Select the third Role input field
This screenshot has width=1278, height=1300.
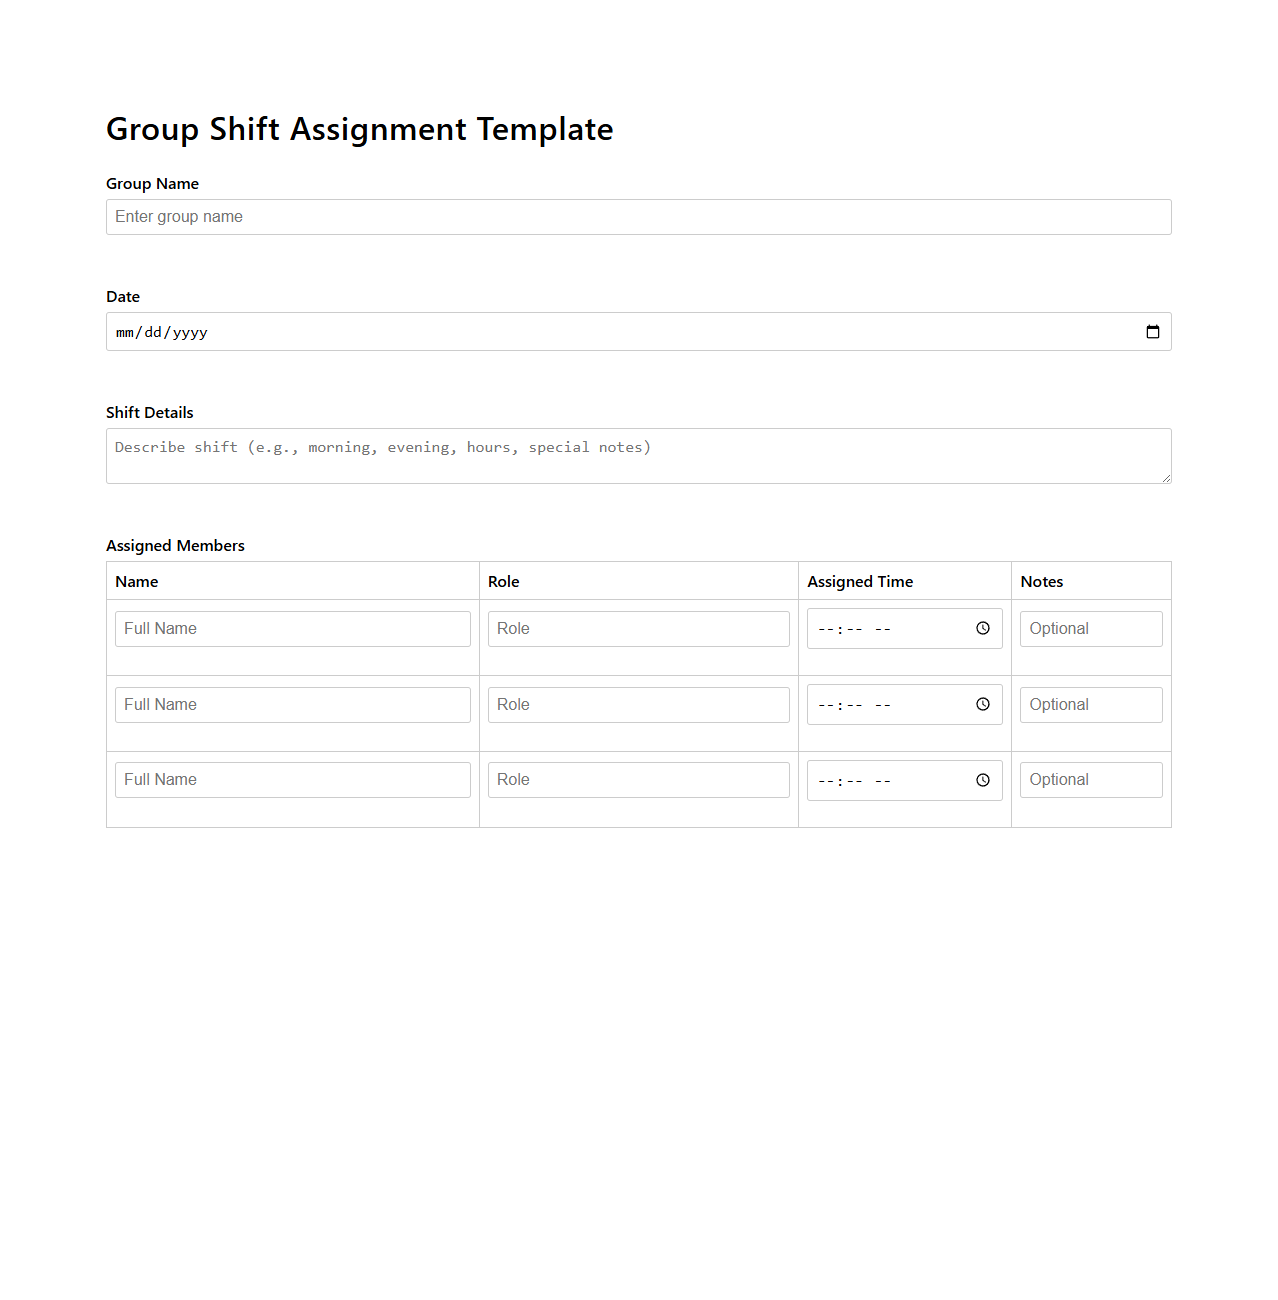point(638,779)
